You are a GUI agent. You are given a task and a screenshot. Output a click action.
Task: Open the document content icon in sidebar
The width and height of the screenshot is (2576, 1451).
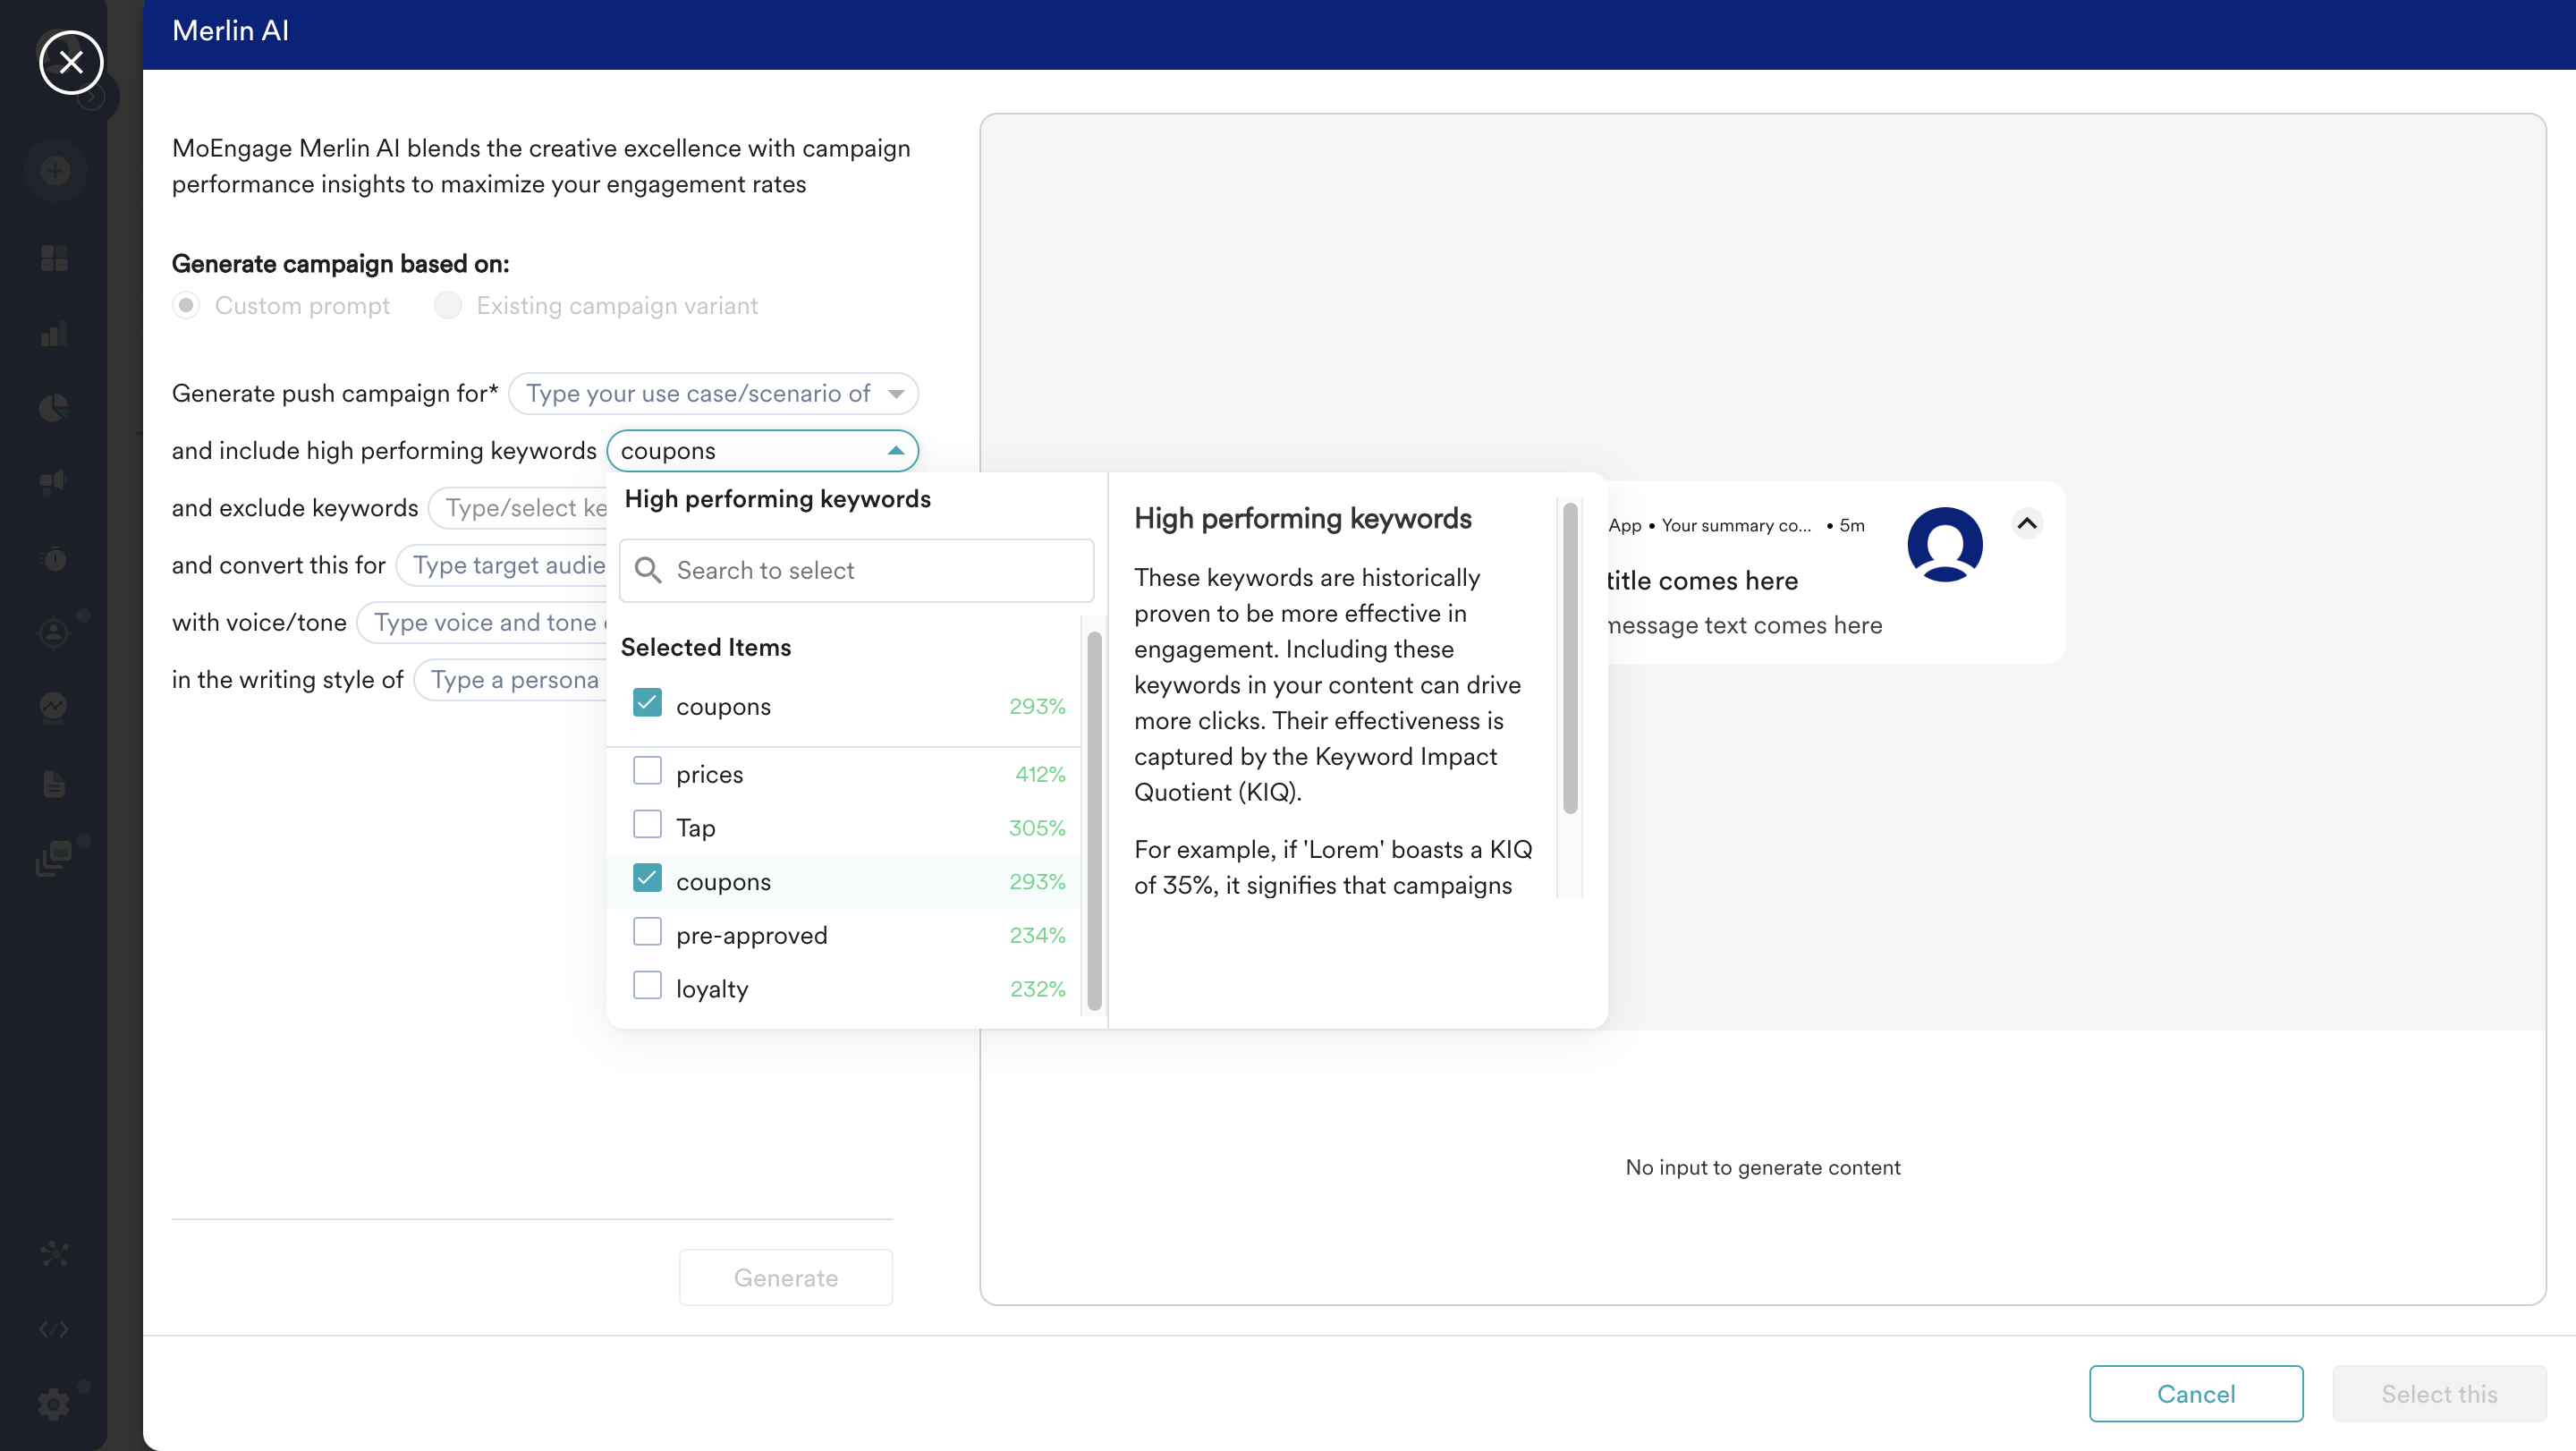[55, 783]
